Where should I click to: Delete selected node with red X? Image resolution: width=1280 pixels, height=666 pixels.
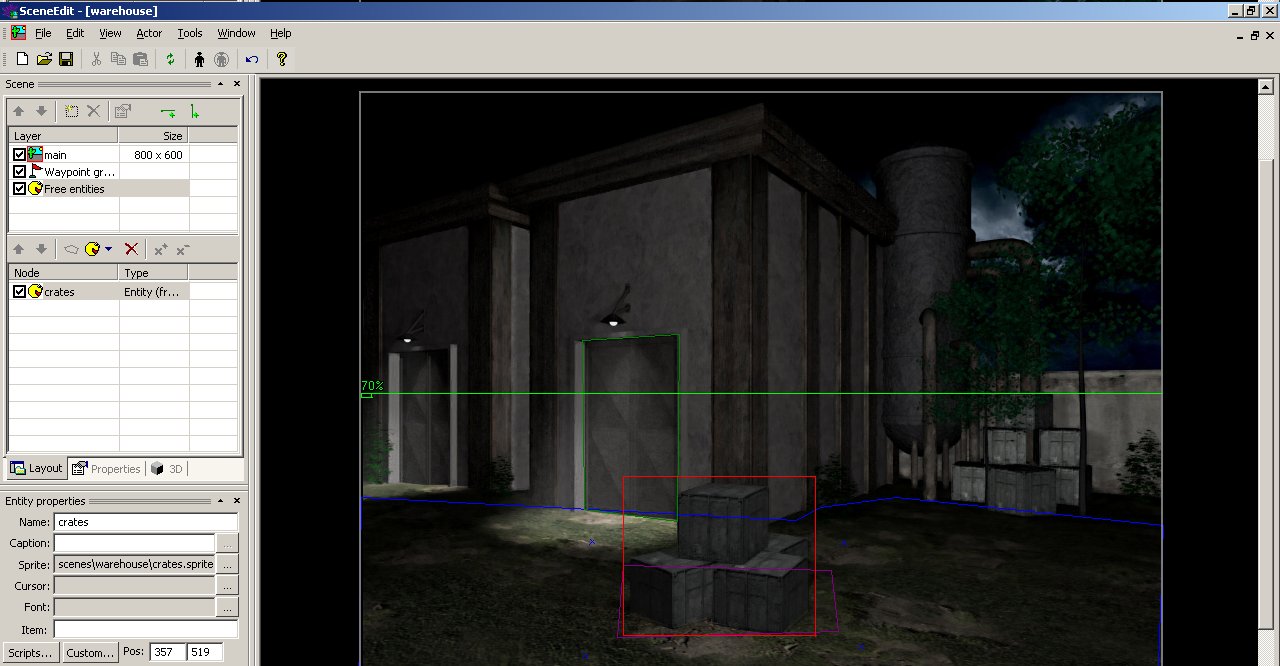point(131,248)
